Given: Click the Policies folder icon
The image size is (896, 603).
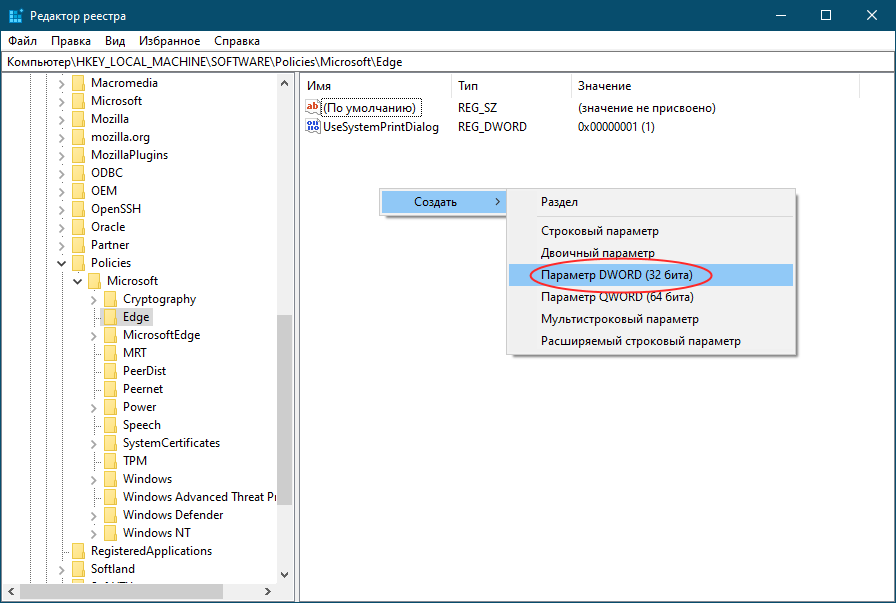Looking at the screenshot, I should click(x=79, y=263).
